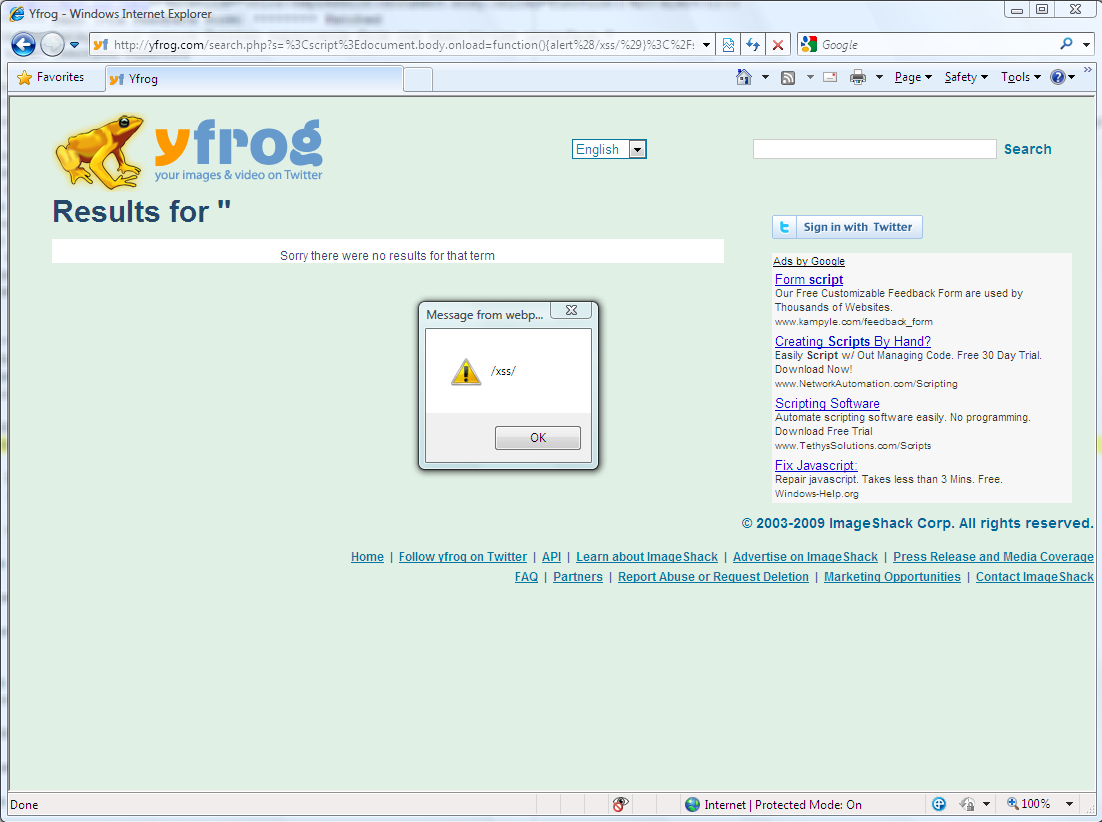Open Report Abuse or Request Deletion link

point(713,577)
